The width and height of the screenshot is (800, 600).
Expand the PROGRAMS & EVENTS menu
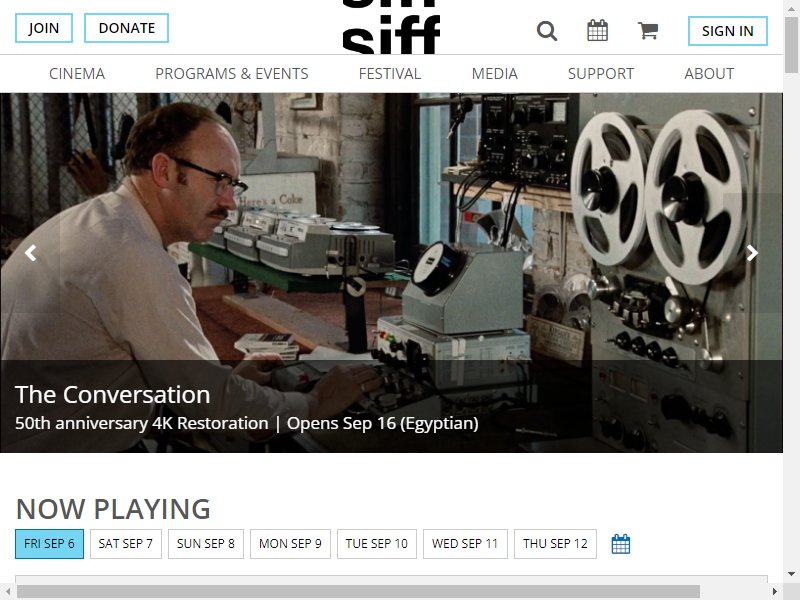point(232,74)
